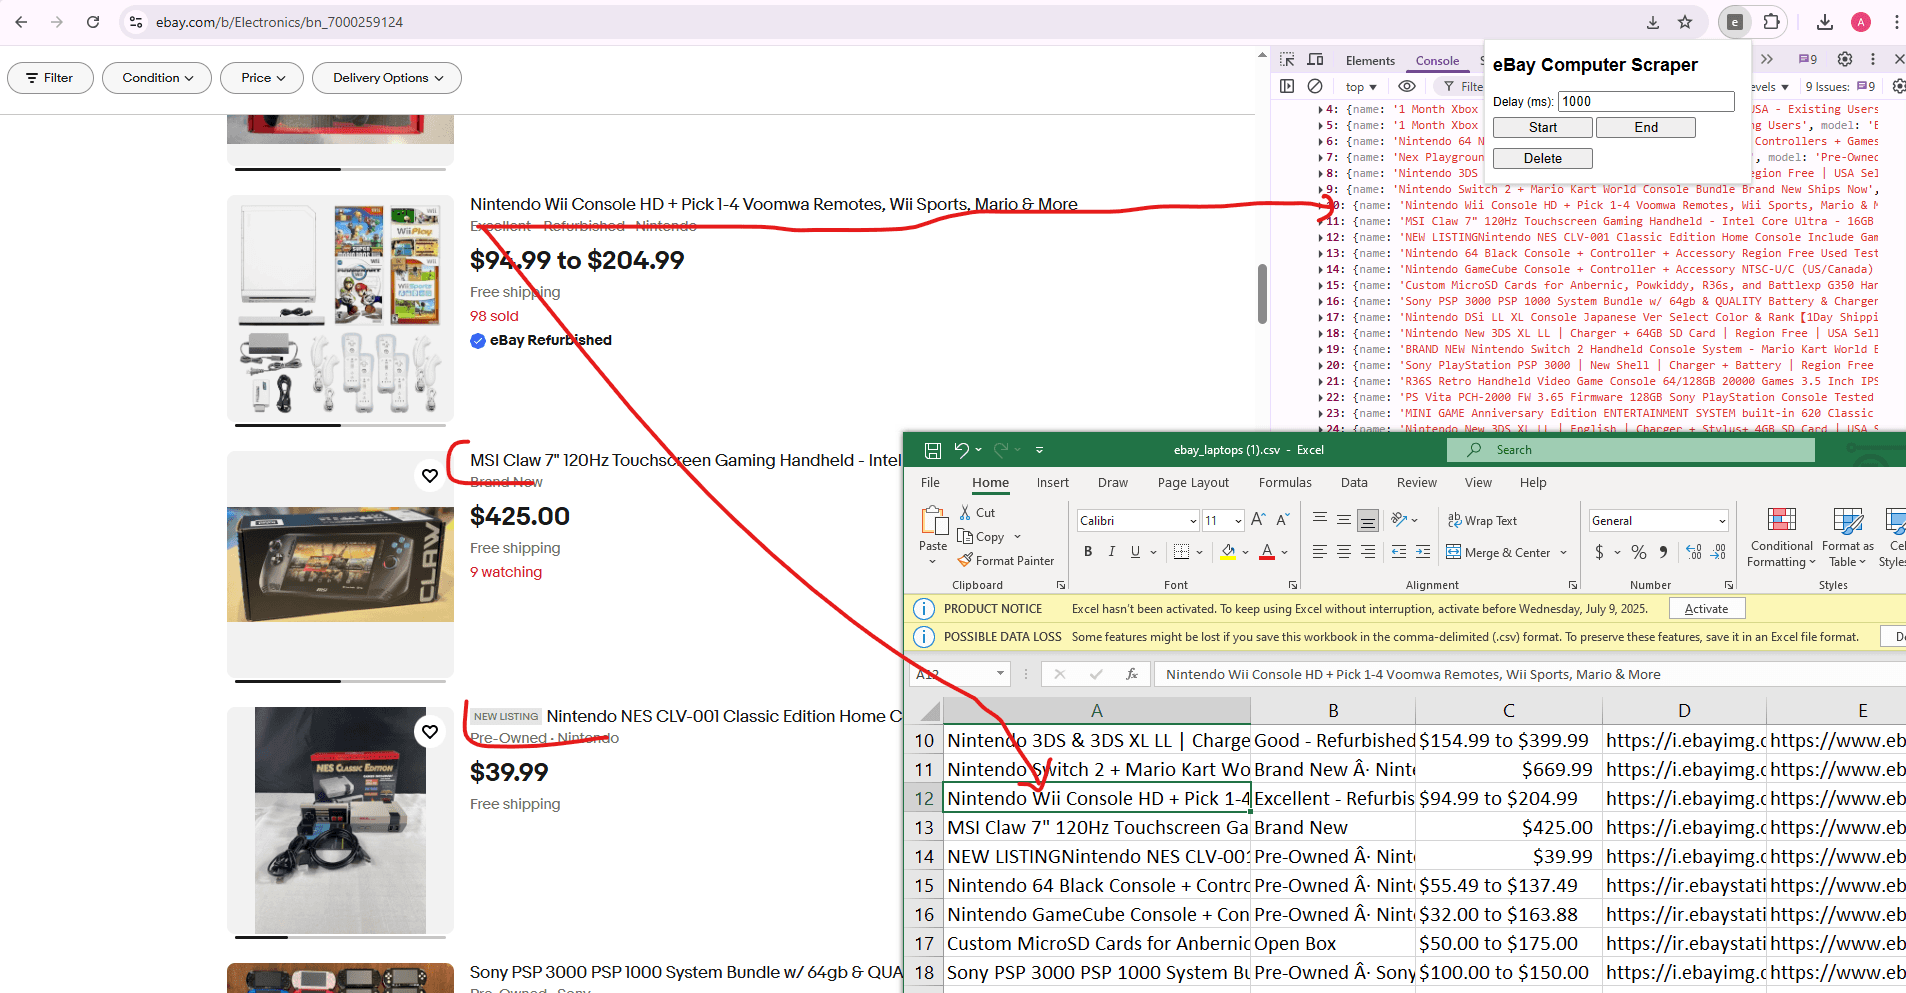
Task: Open Nintendo Wii Console HD listing link
Action: [x=774, y=205]
